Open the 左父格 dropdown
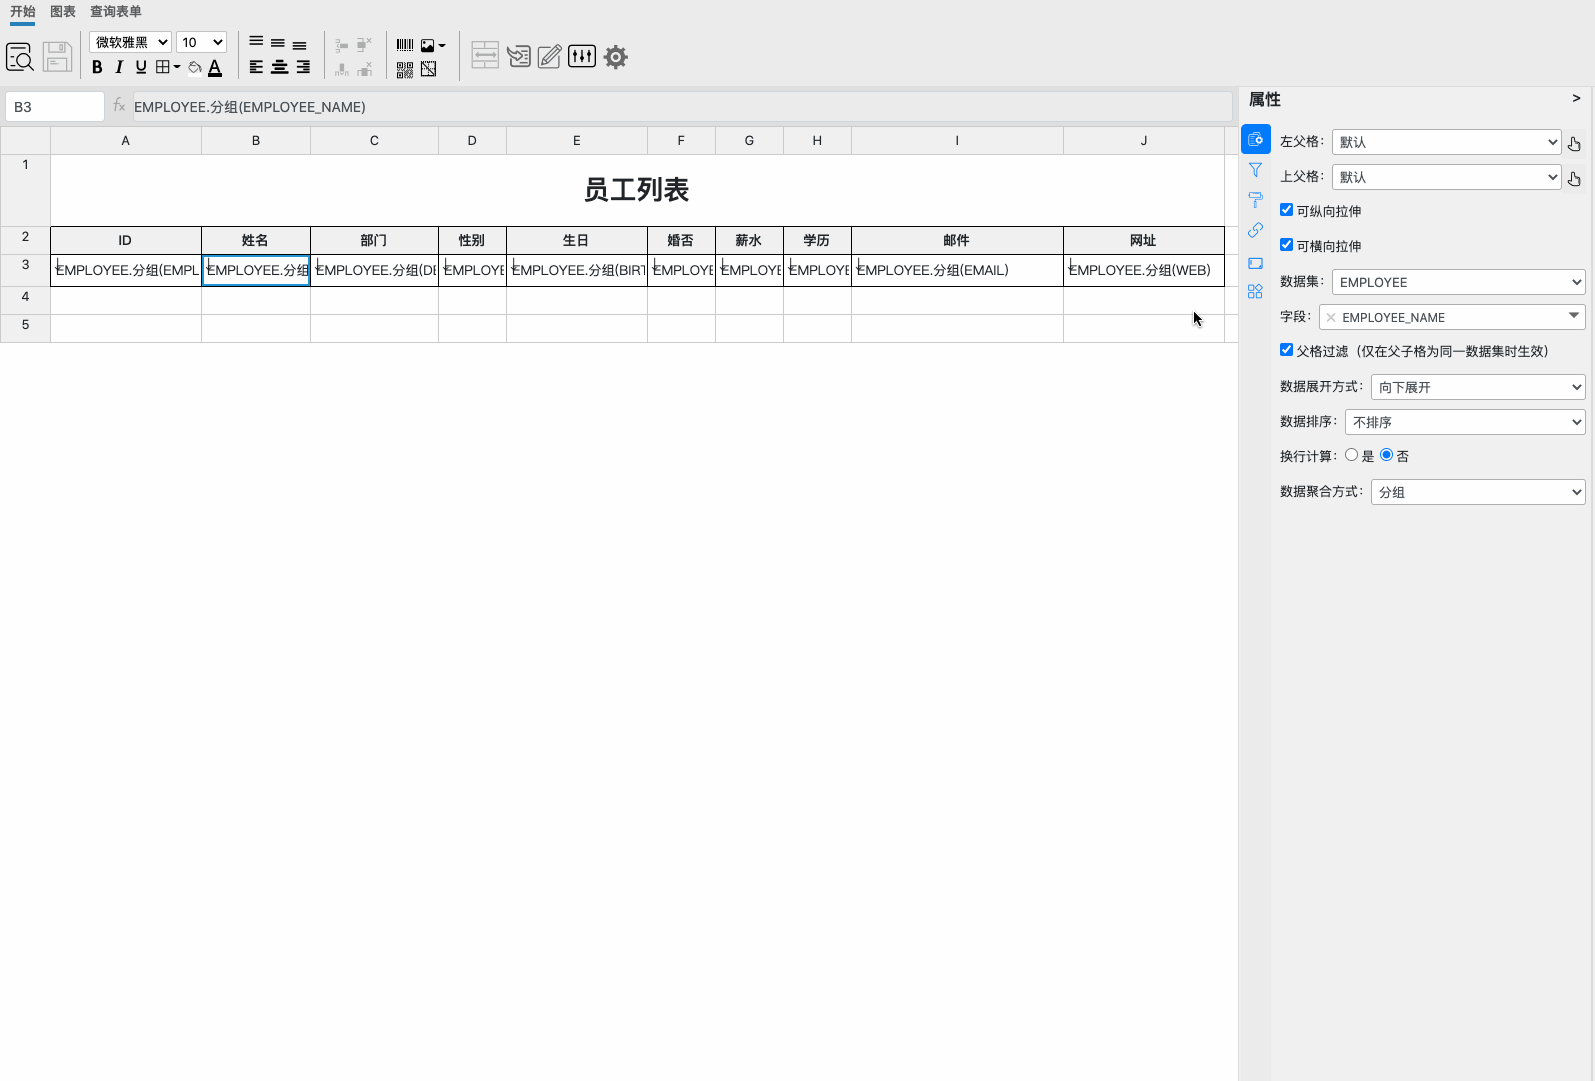 click(1446, 142)
